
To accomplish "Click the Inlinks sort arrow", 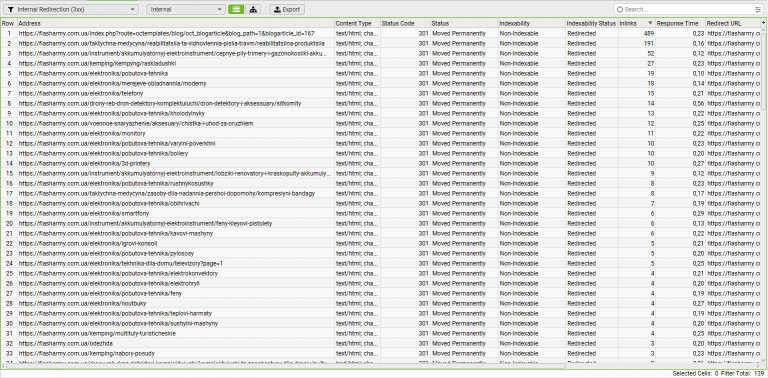I will (650, 24).
